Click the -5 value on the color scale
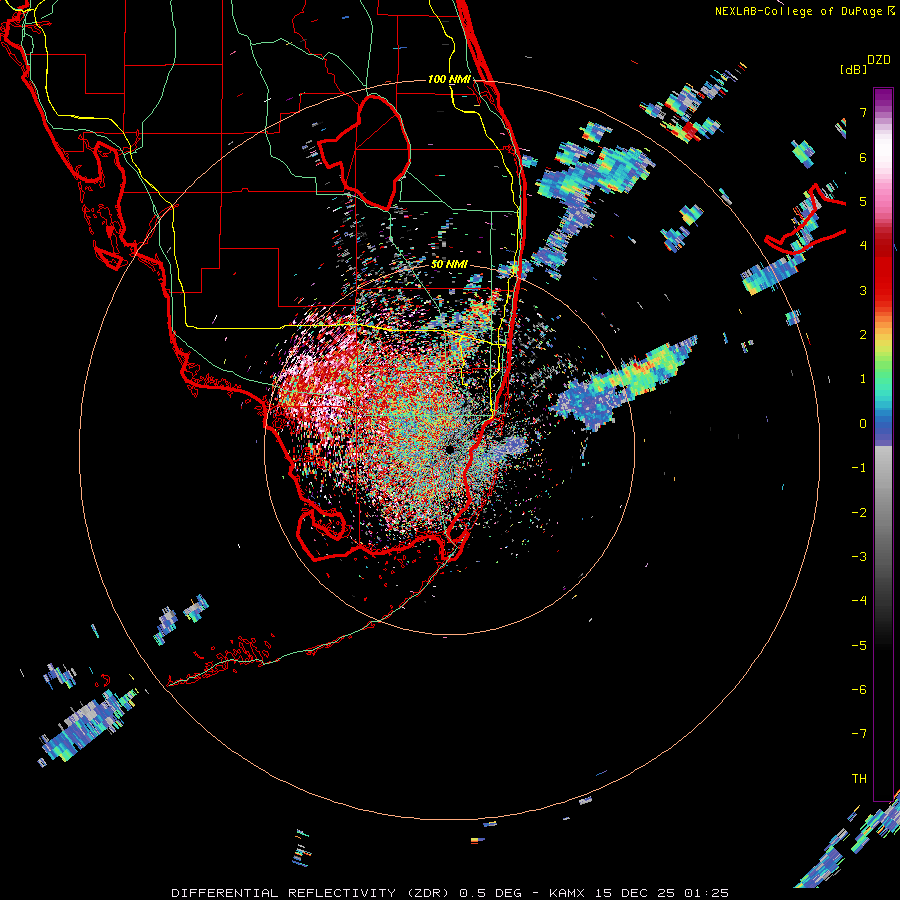The width and height of the screenshot is (900, 900). [859, 646]
